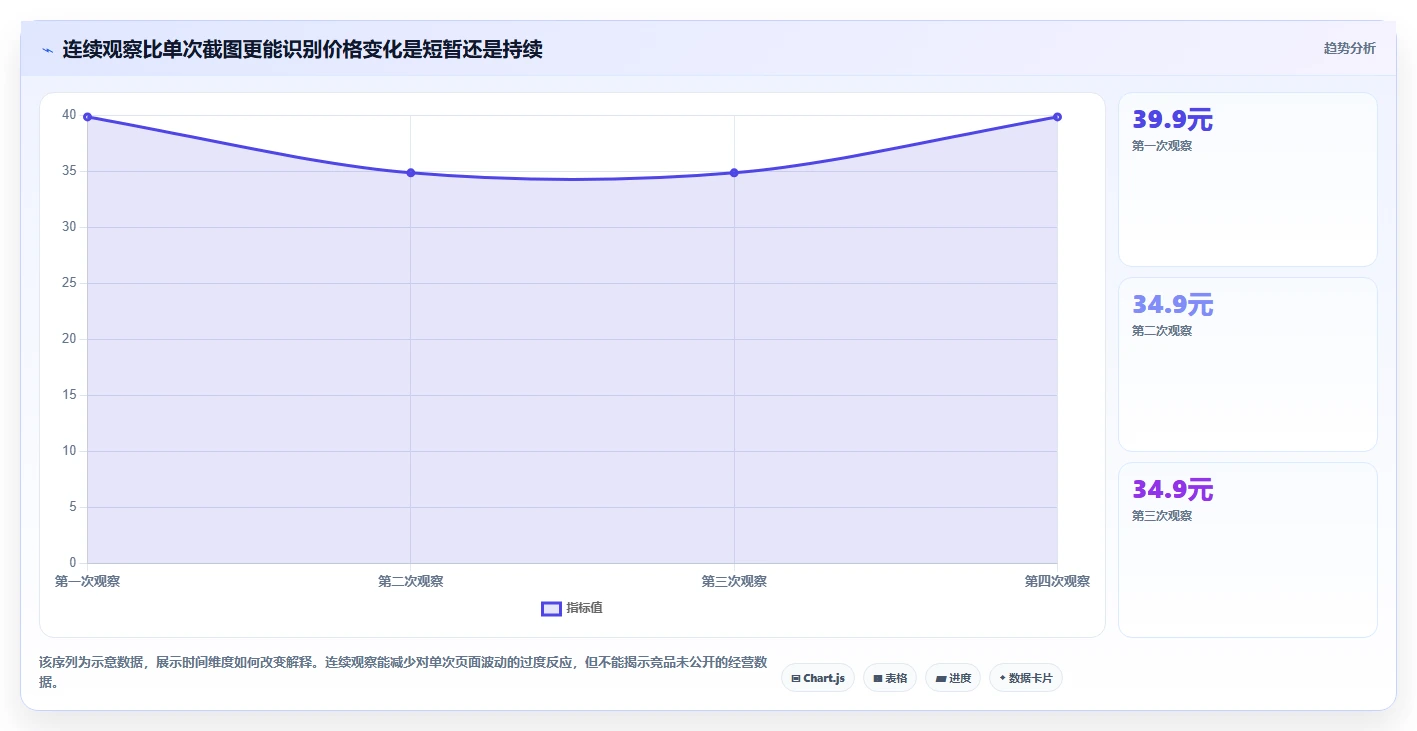Click the 39.9元 value card
Viewport: 1417px width, 731px height.
pyautogui.click(x=1247, y=180)
